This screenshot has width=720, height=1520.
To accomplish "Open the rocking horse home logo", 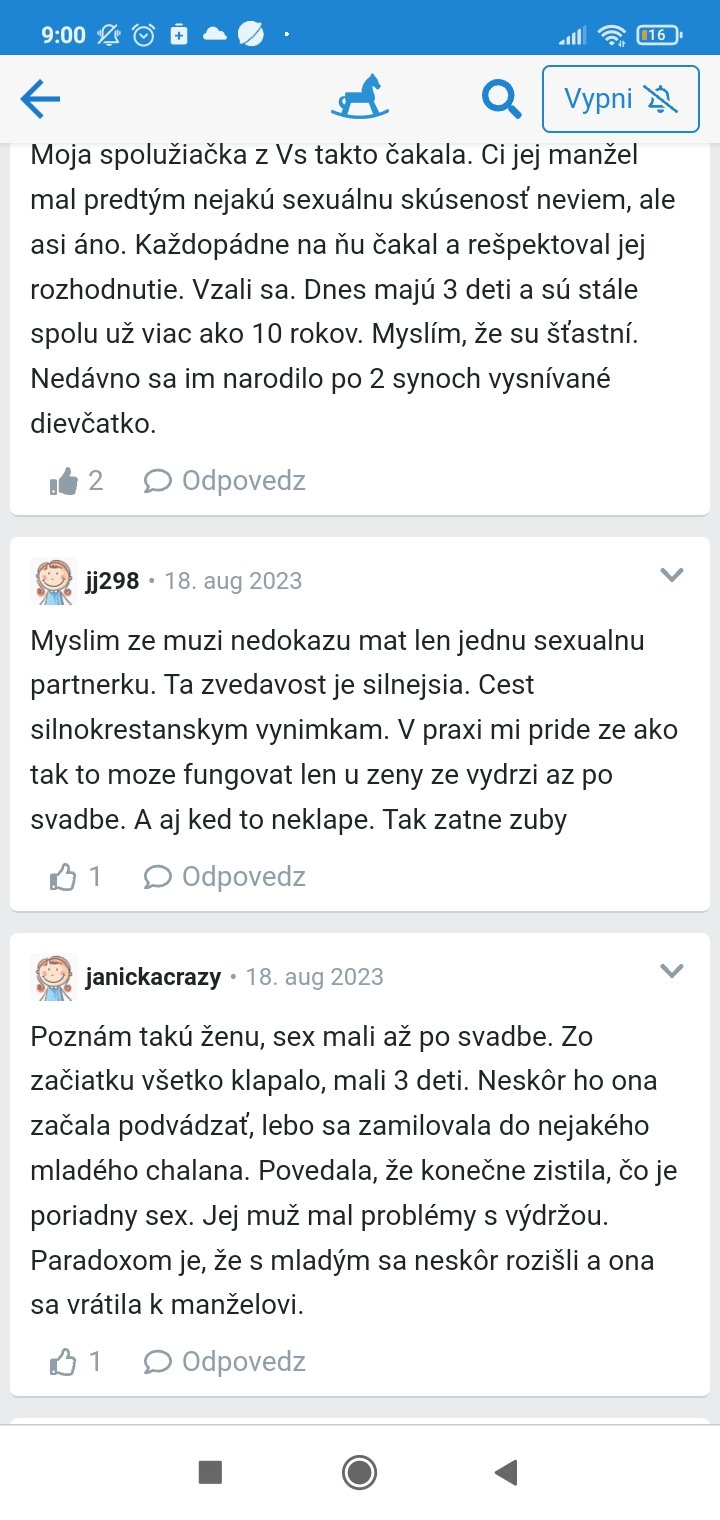I will 360,98.
